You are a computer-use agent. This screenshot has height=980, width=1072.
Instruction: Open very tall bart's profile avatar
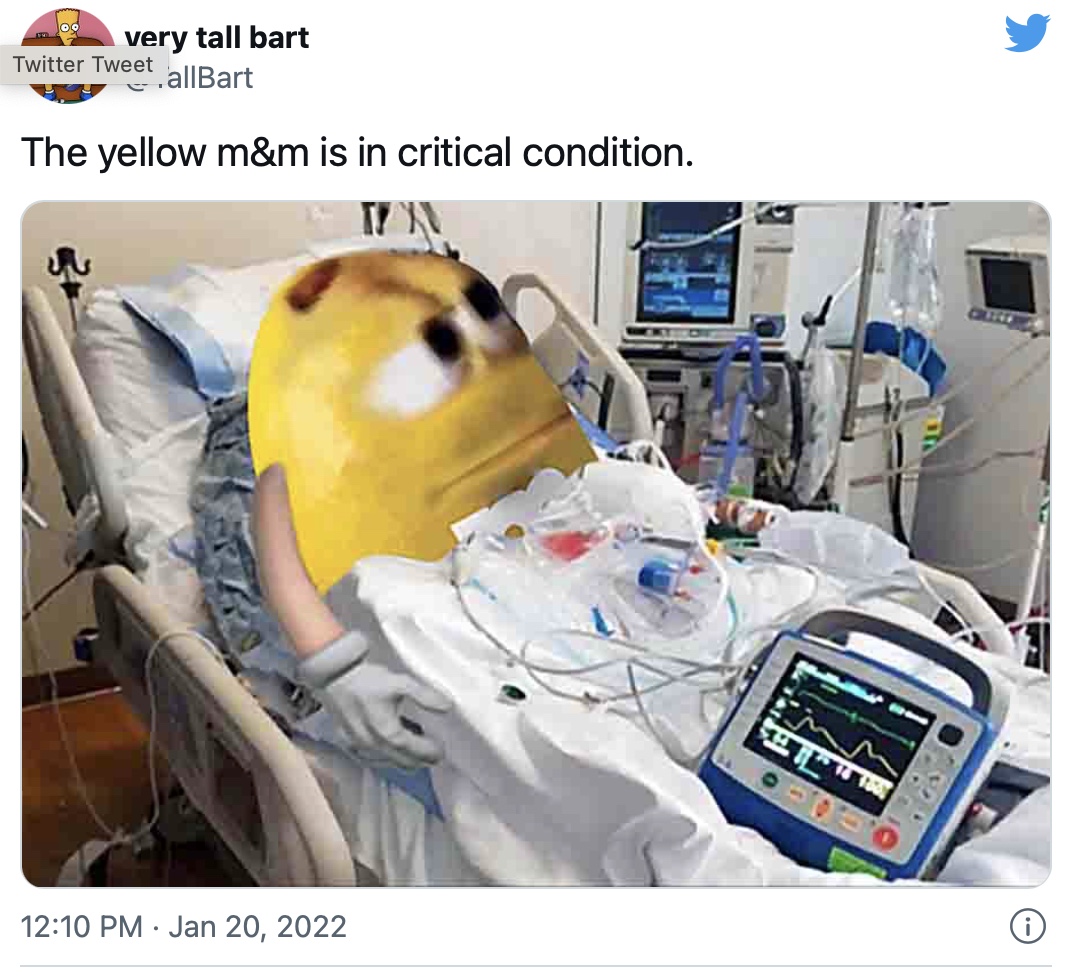[68, 56]
